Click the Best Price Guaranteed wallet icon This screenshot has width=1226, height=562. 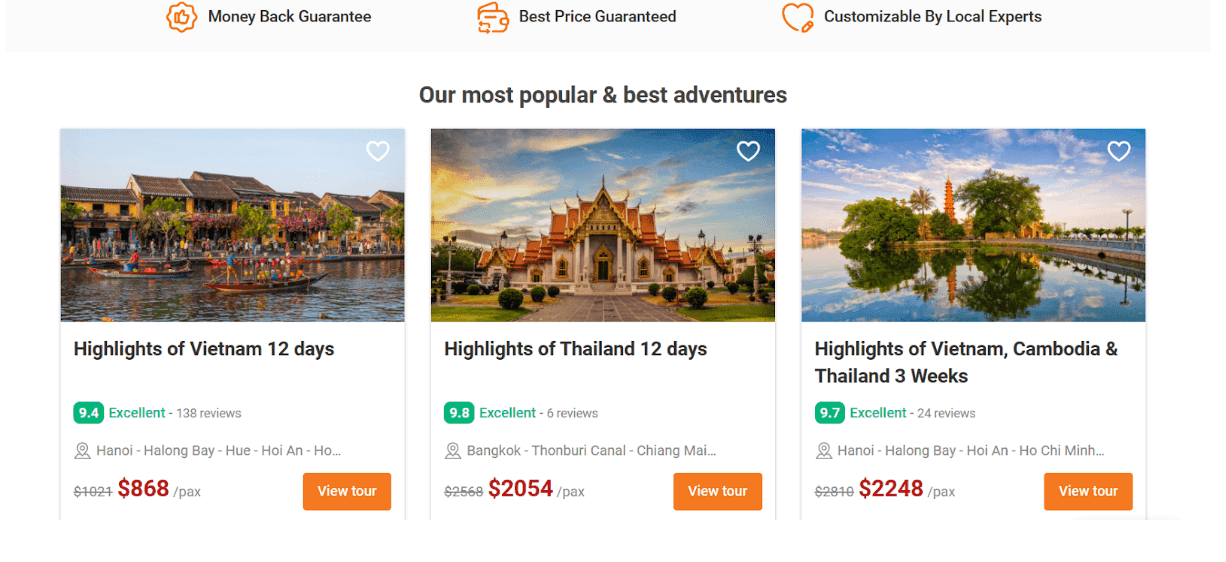coord(493,17)
